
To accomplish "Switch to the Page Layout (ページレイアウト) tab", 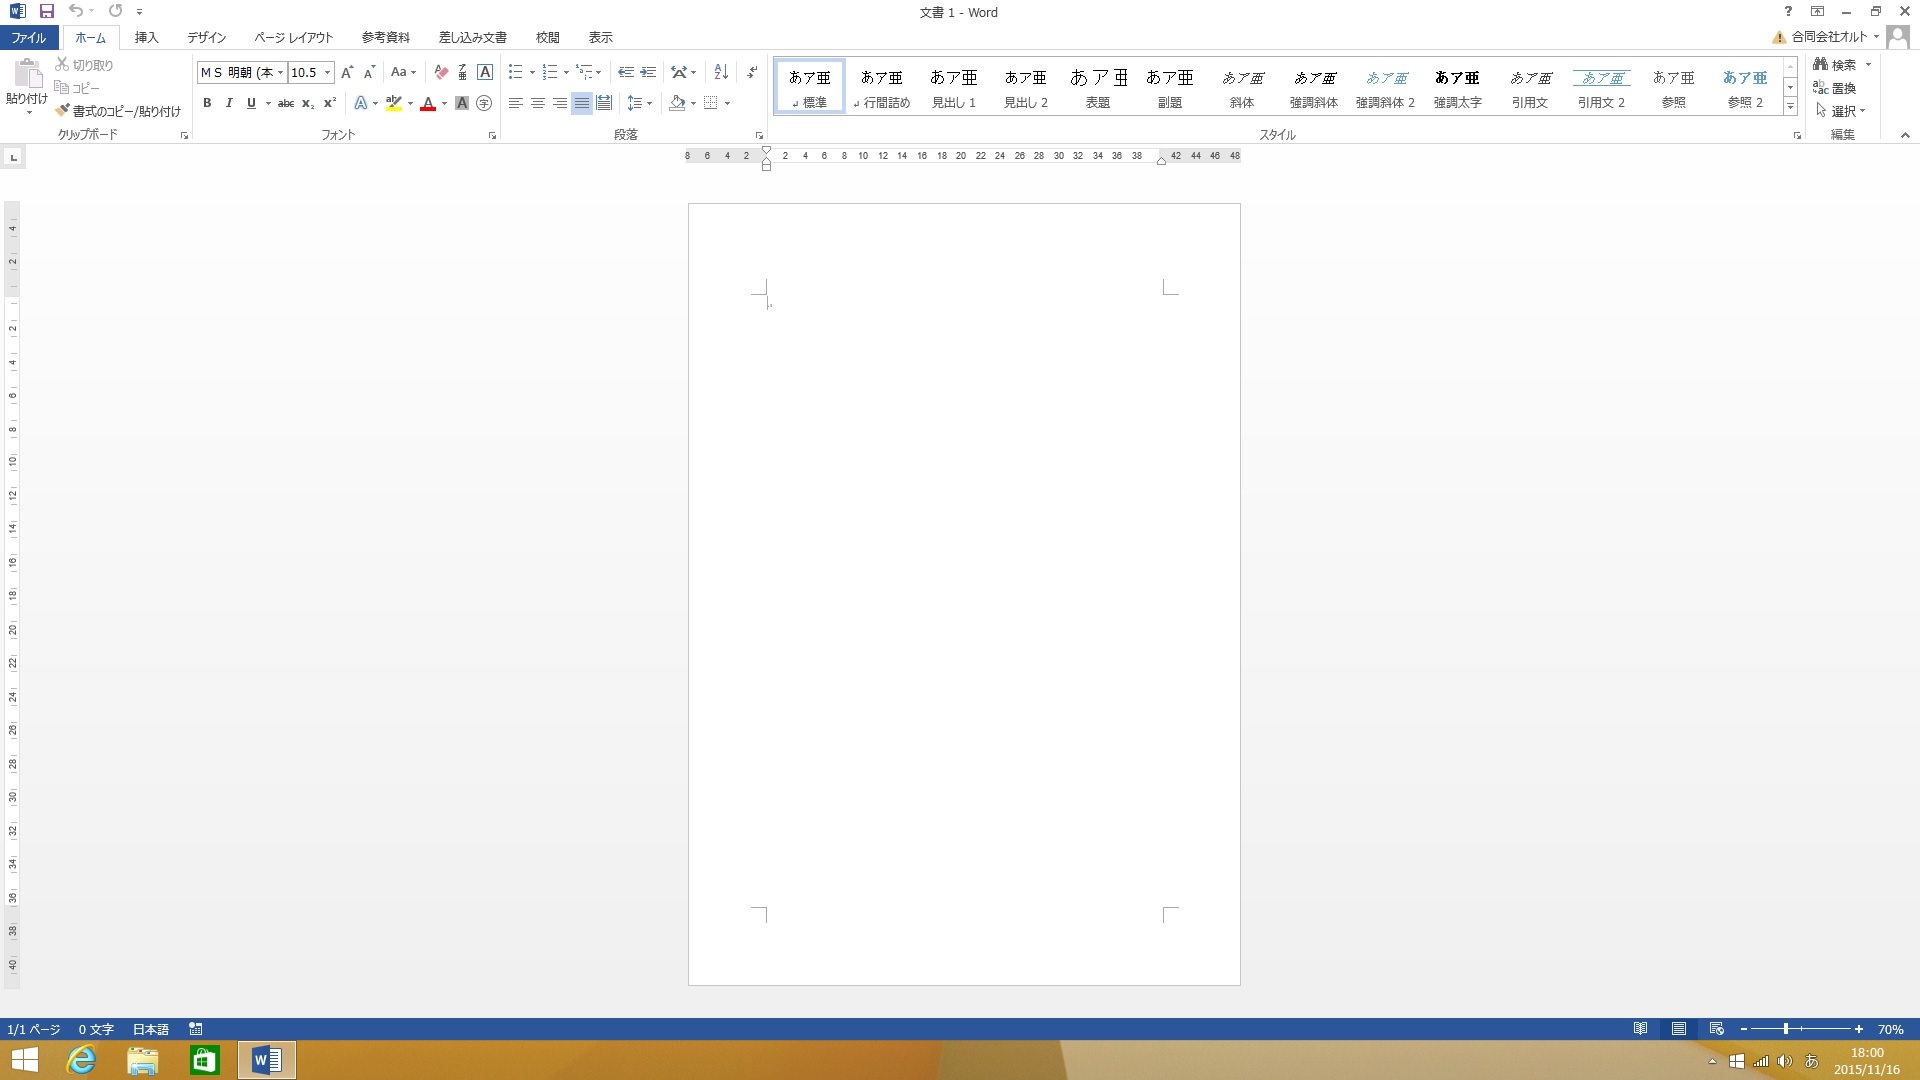I will (293, 37).
